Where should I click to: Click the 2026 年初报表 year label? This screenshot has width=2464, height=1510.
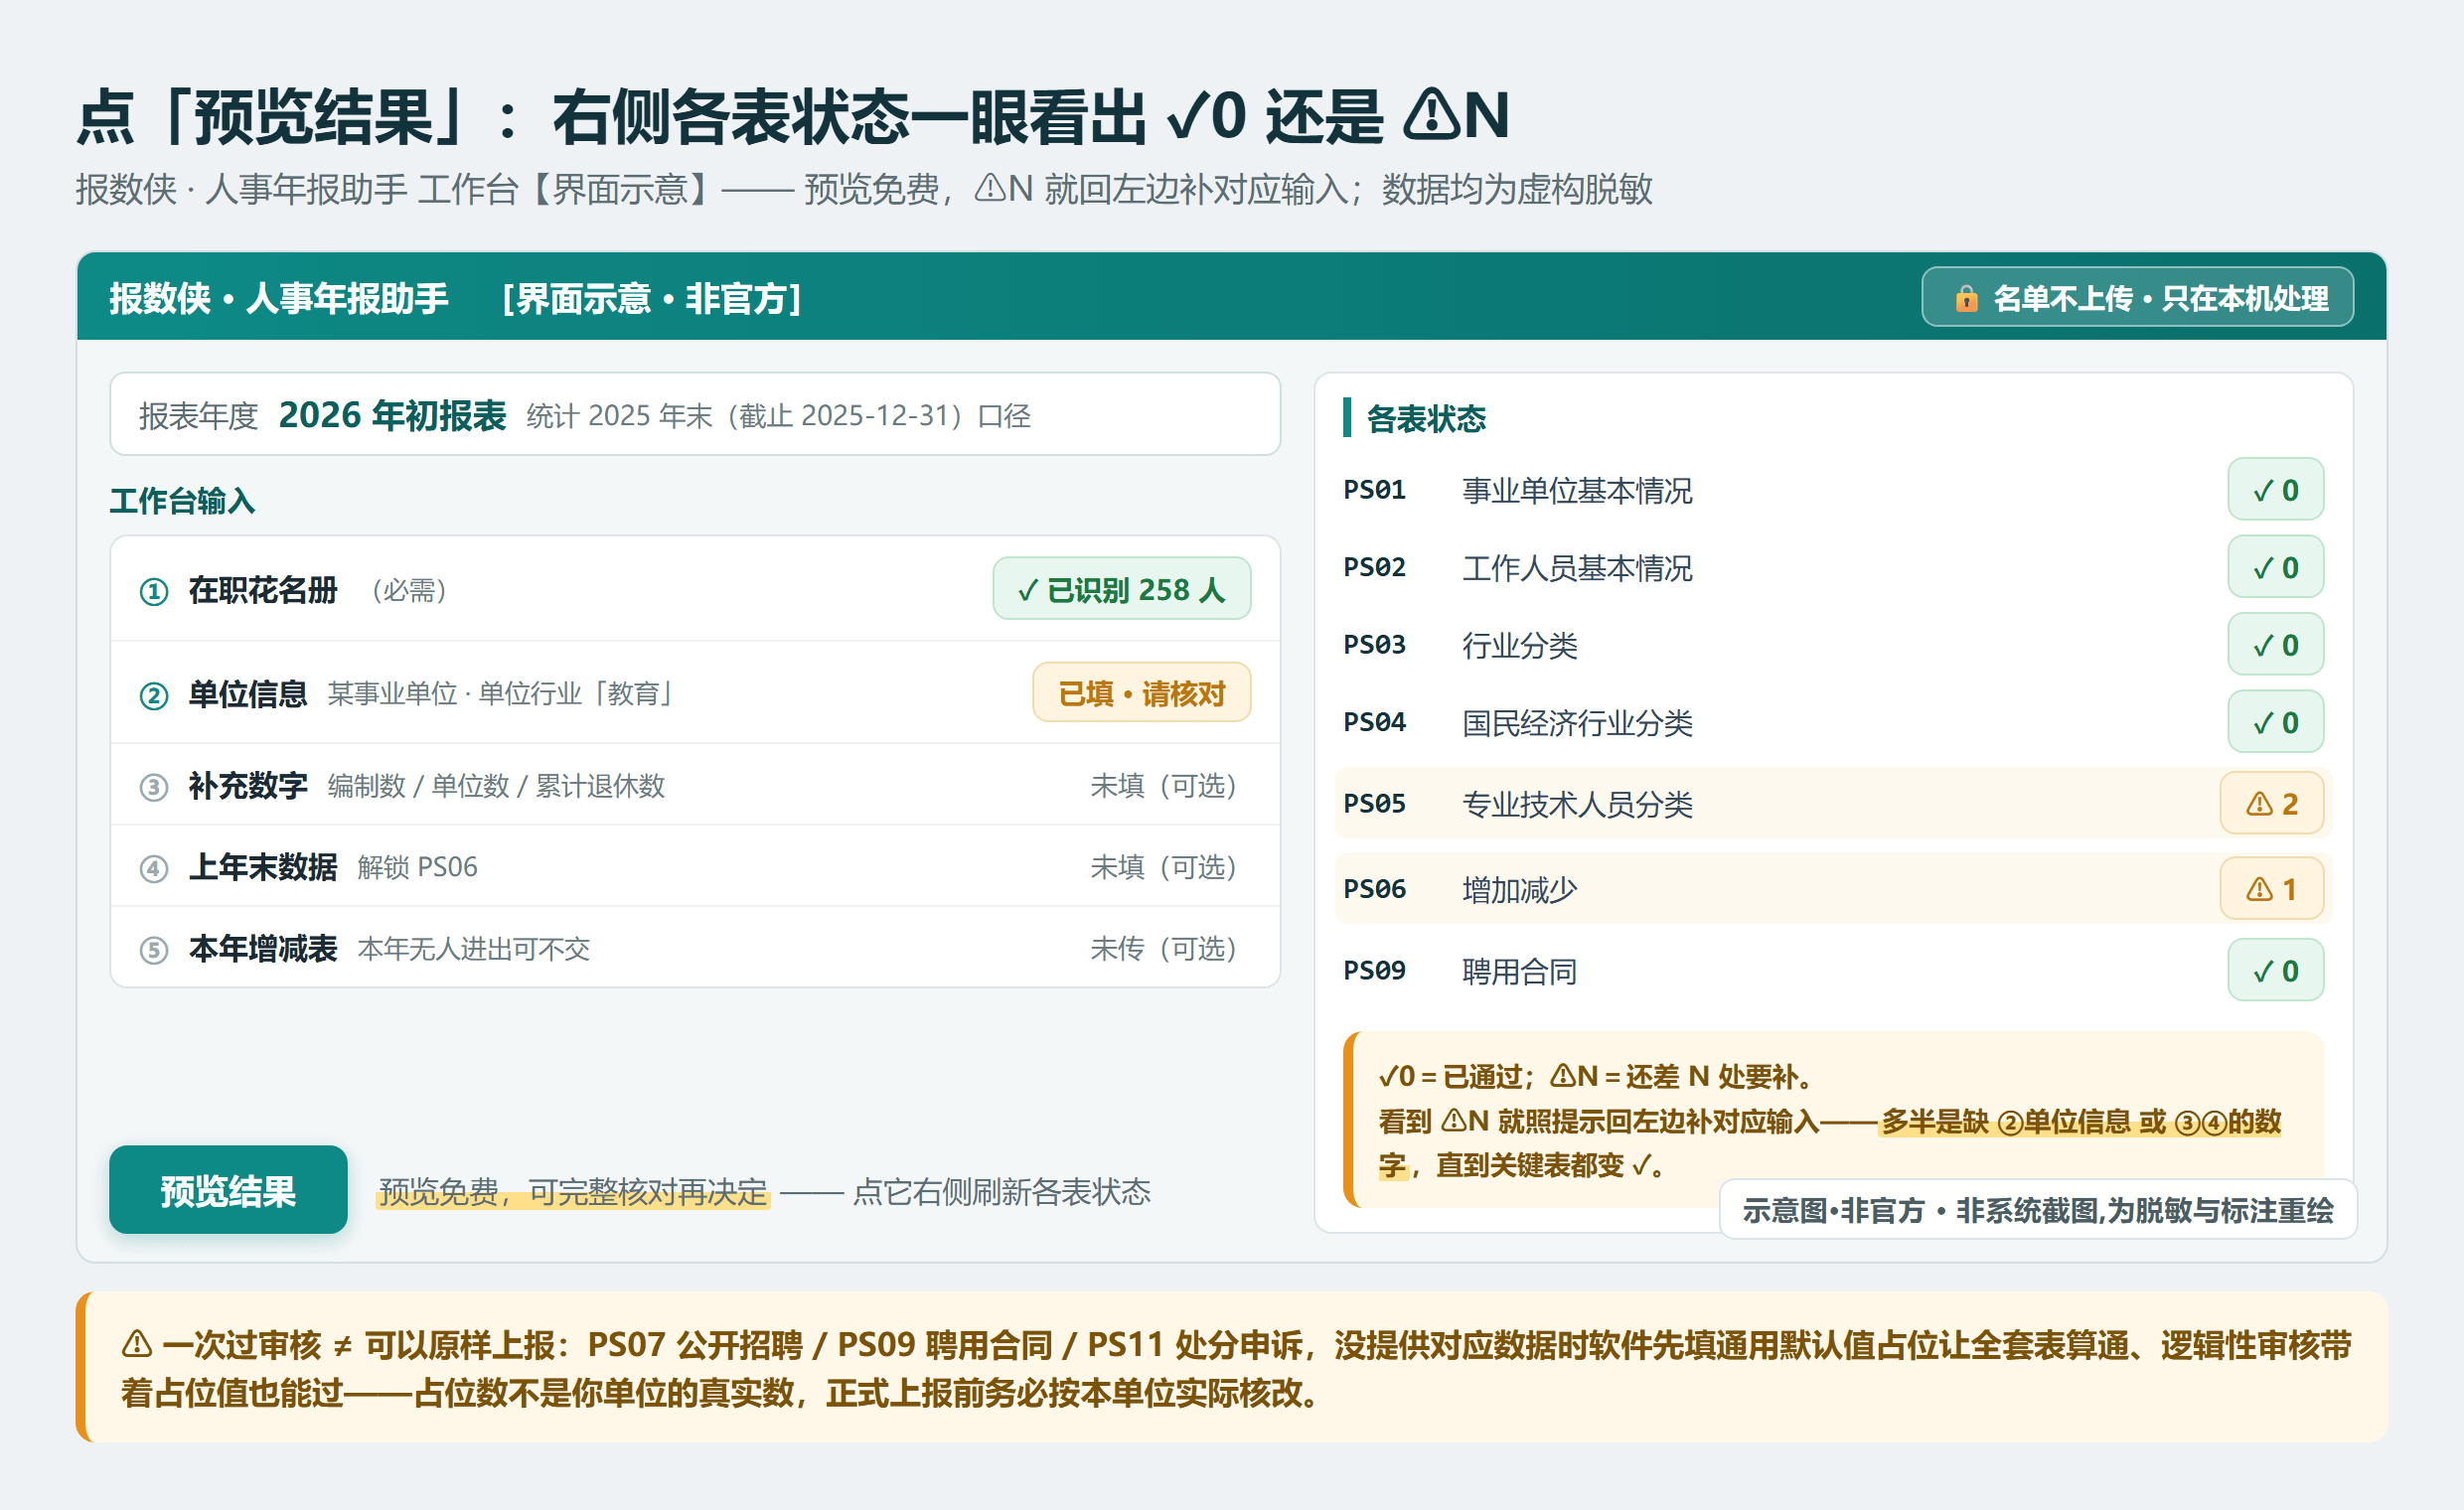[392, 415]
